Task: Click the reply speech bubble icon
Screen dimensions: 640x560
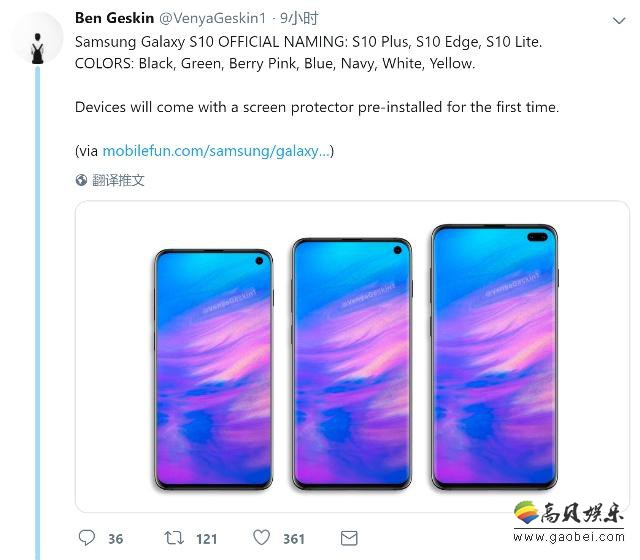Action: [x=87, y=538]
